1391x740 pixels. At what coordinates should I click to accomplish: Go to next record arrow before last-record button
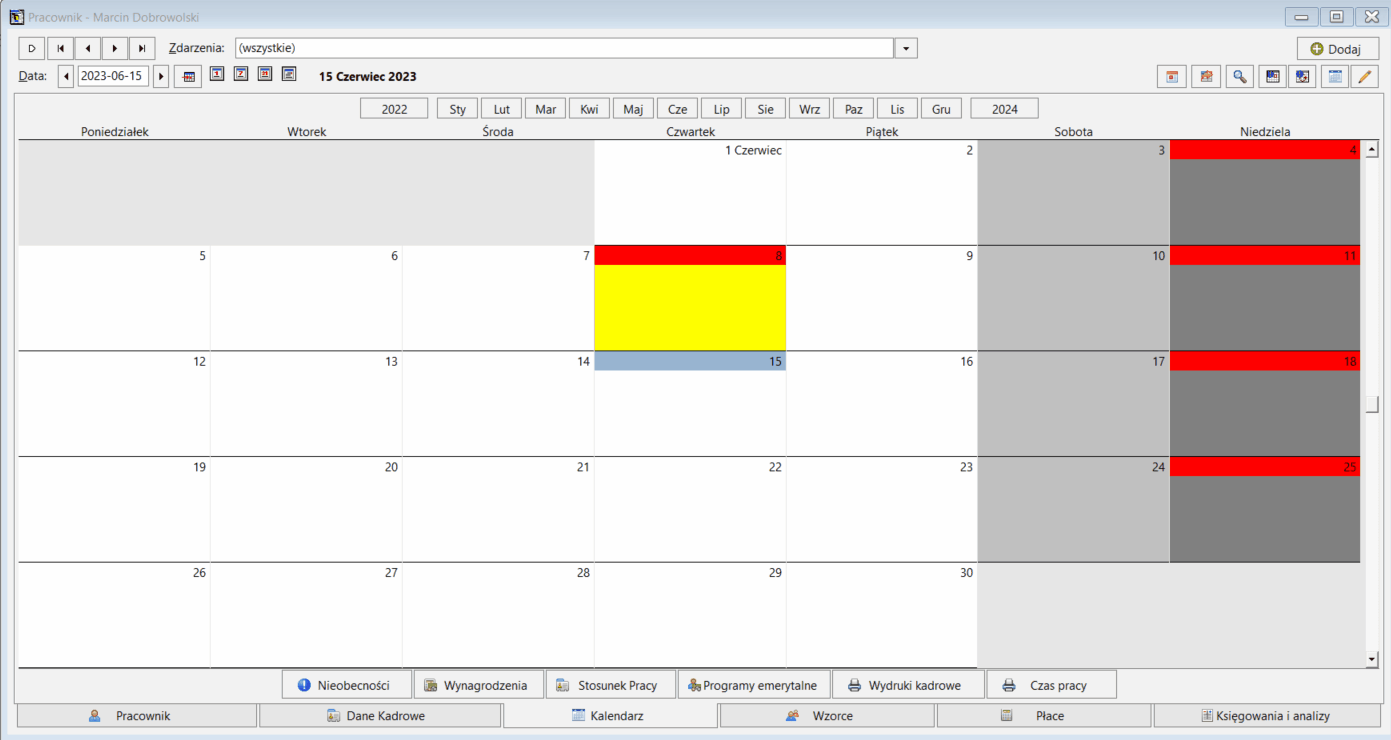click(x=115, y=48)
